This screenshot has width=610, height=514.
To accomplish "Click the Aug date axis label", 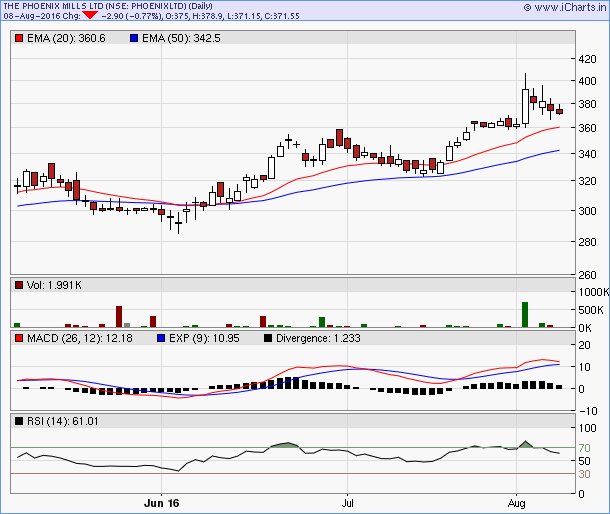I will [x=517, y=503].
